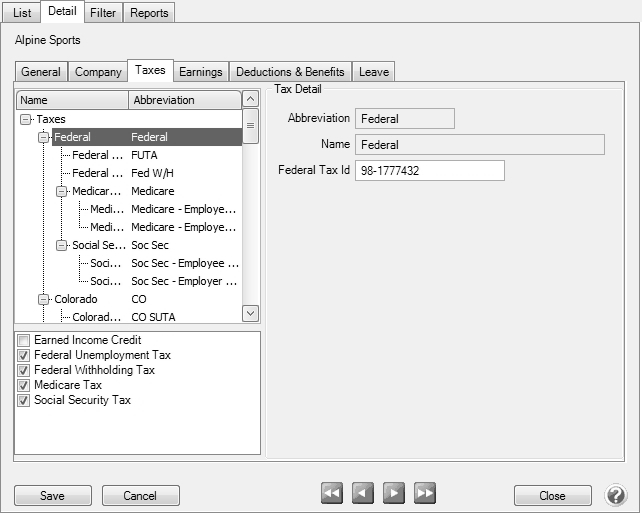
Task: Enable the Earned Income Credit checkbox
Action: pos(24,341)
